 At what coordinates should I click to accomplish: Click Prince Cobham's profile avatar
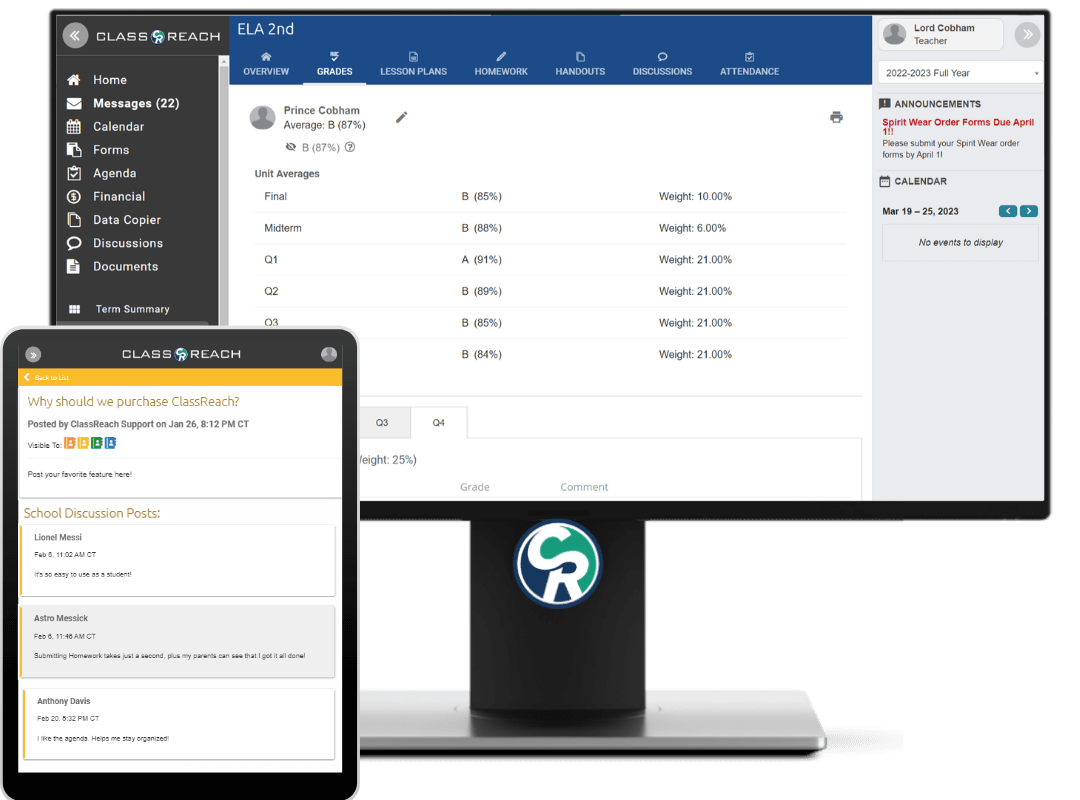(x=262, y=118)
